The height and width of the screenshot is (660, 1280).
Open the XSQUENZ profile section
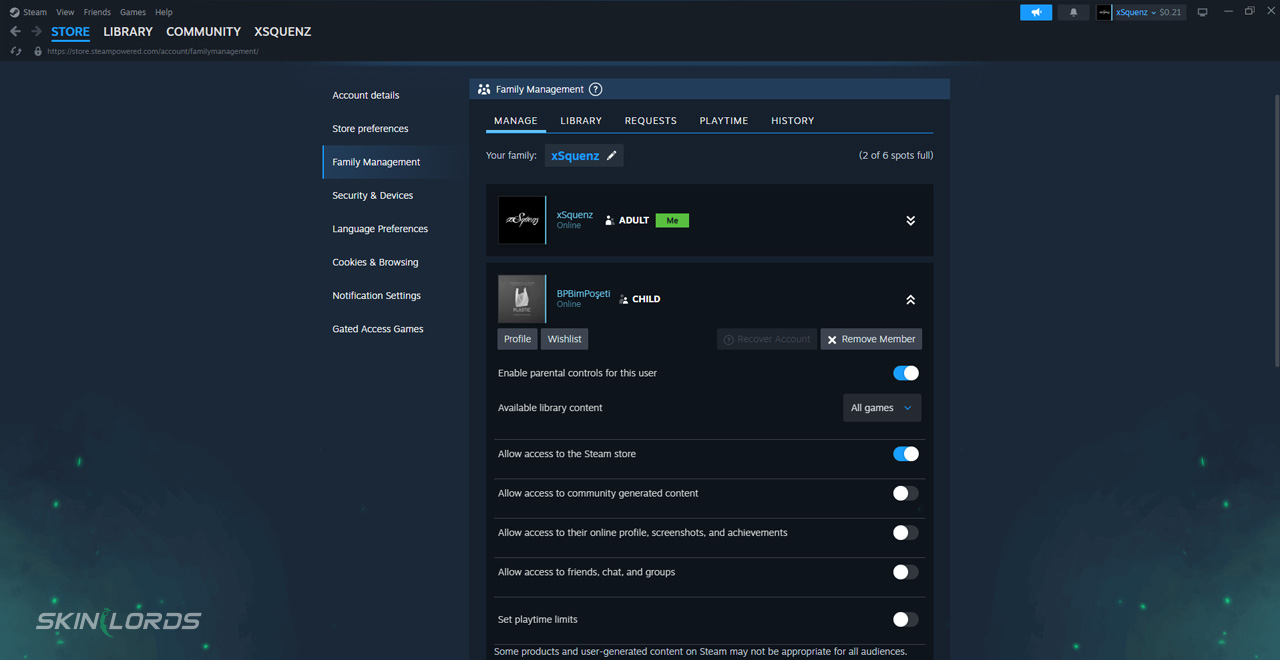click(x=283, y=32)
